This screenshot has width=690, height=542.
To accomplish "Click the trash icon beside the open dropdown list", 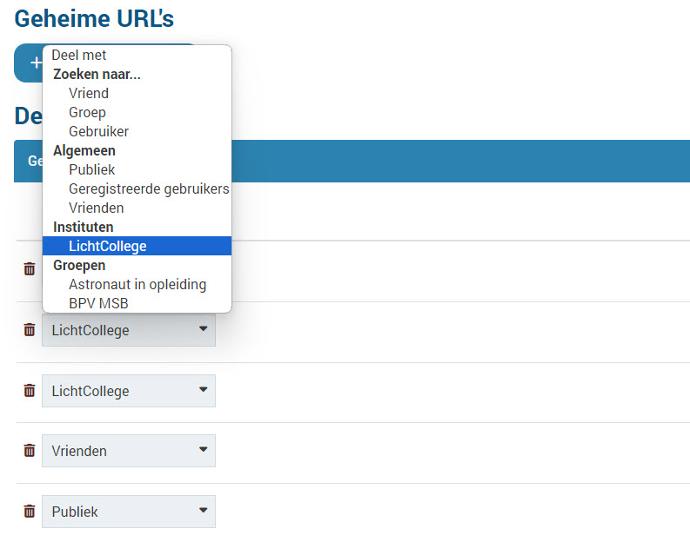I will coord(29,268).
